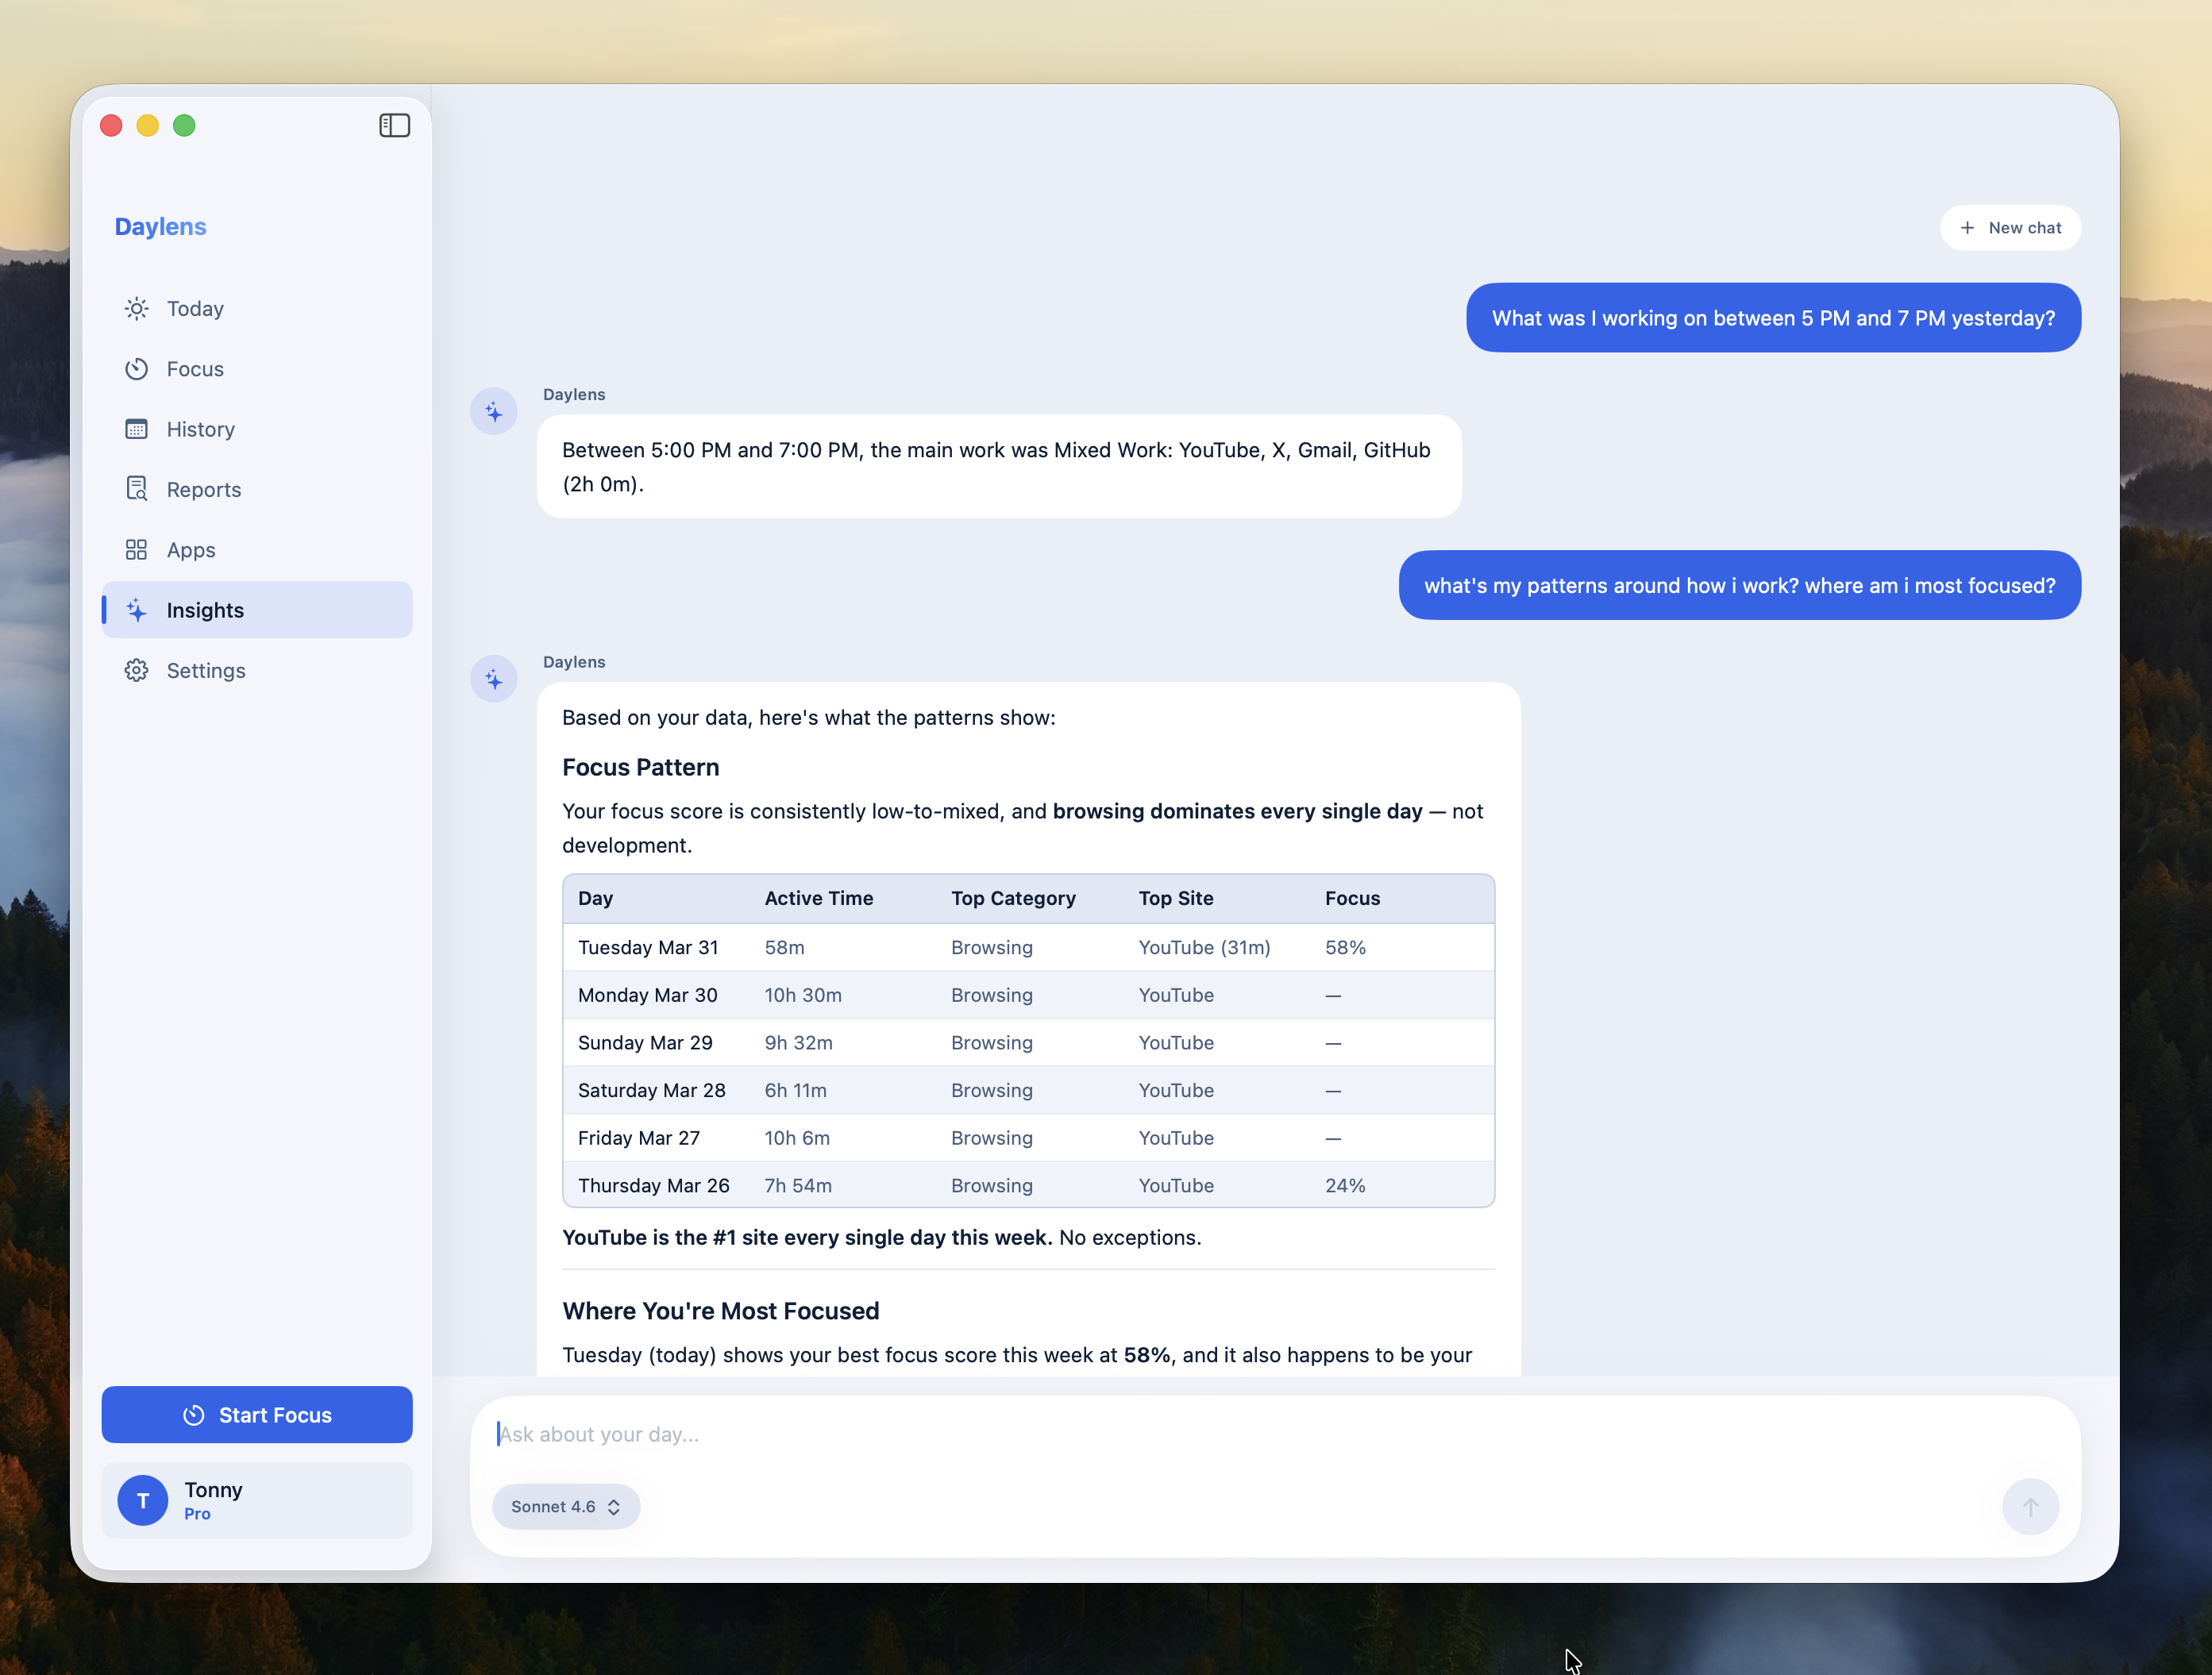The image size is (2212, 1675).
Task: Open Tonny Pro account profile
Action: point(257,1500)
